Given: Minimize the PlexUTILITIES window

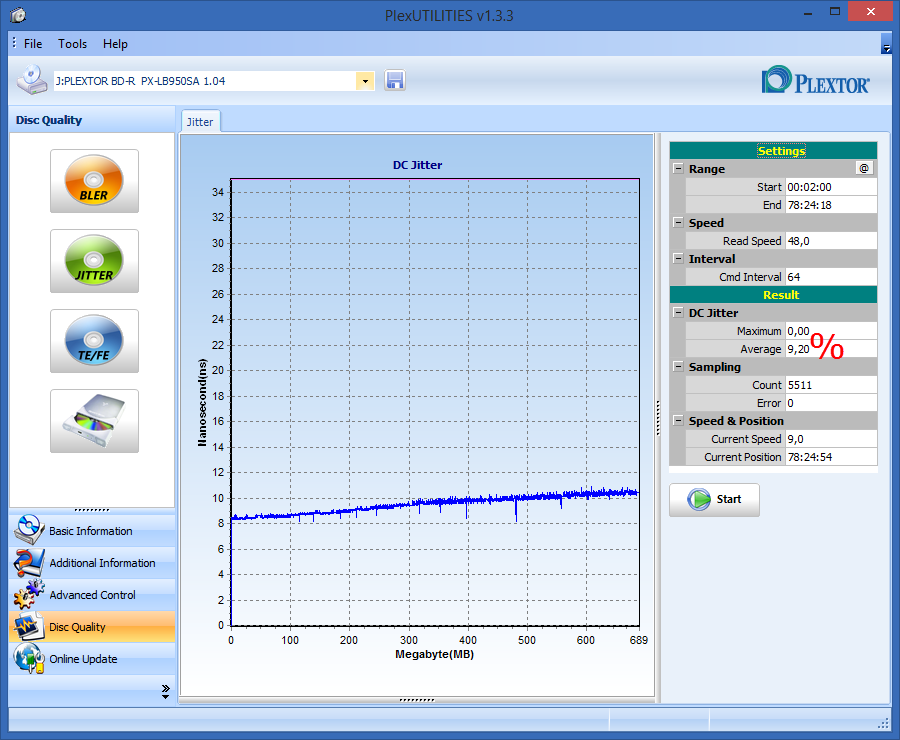Looking at the screenshot, I should (x=808, y=13).
